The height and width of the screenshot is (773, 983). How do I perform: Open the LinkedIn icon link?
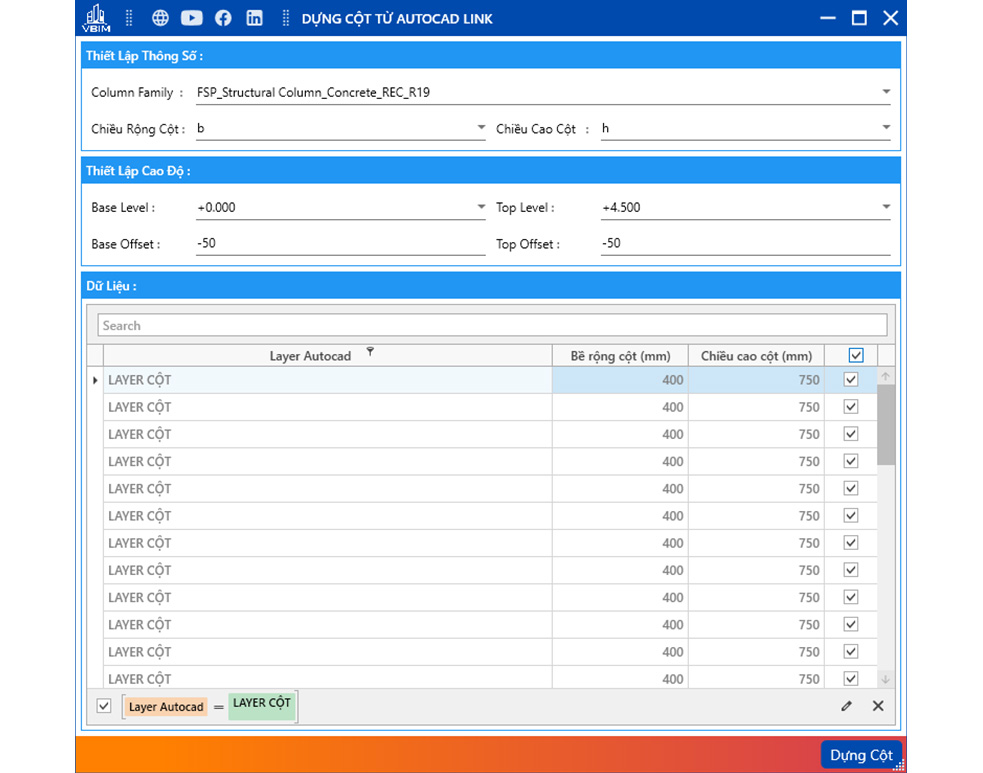point(255,18)
